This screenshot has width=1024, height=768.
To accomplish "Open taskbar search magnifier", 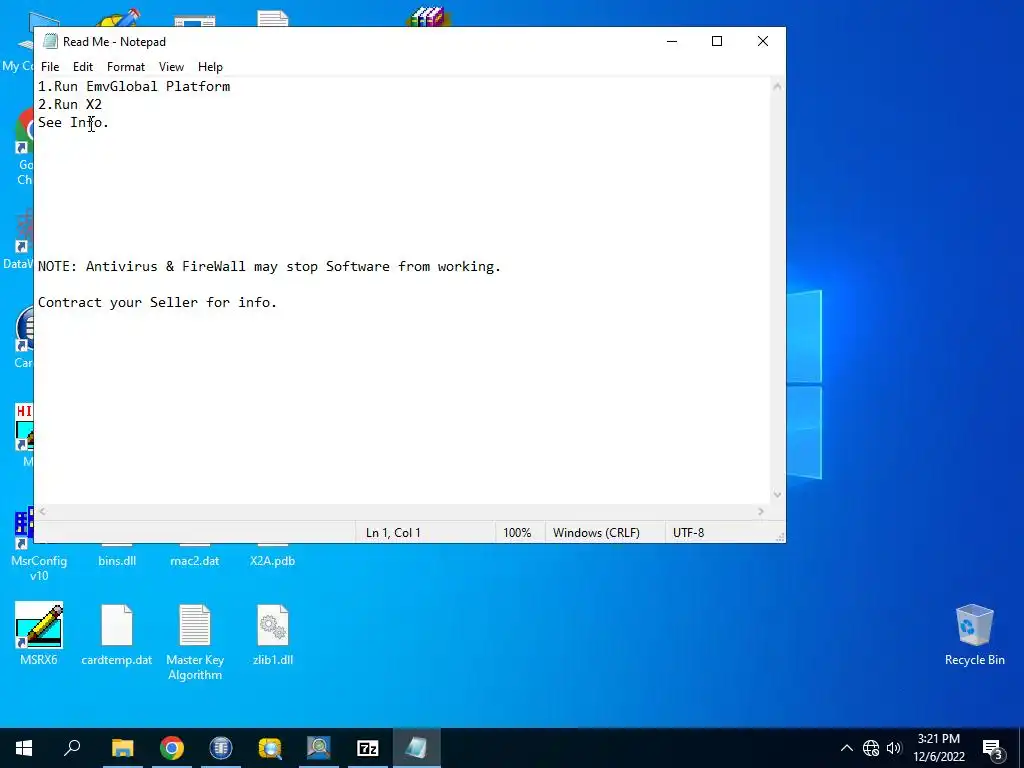I will (x=72, y=748).
